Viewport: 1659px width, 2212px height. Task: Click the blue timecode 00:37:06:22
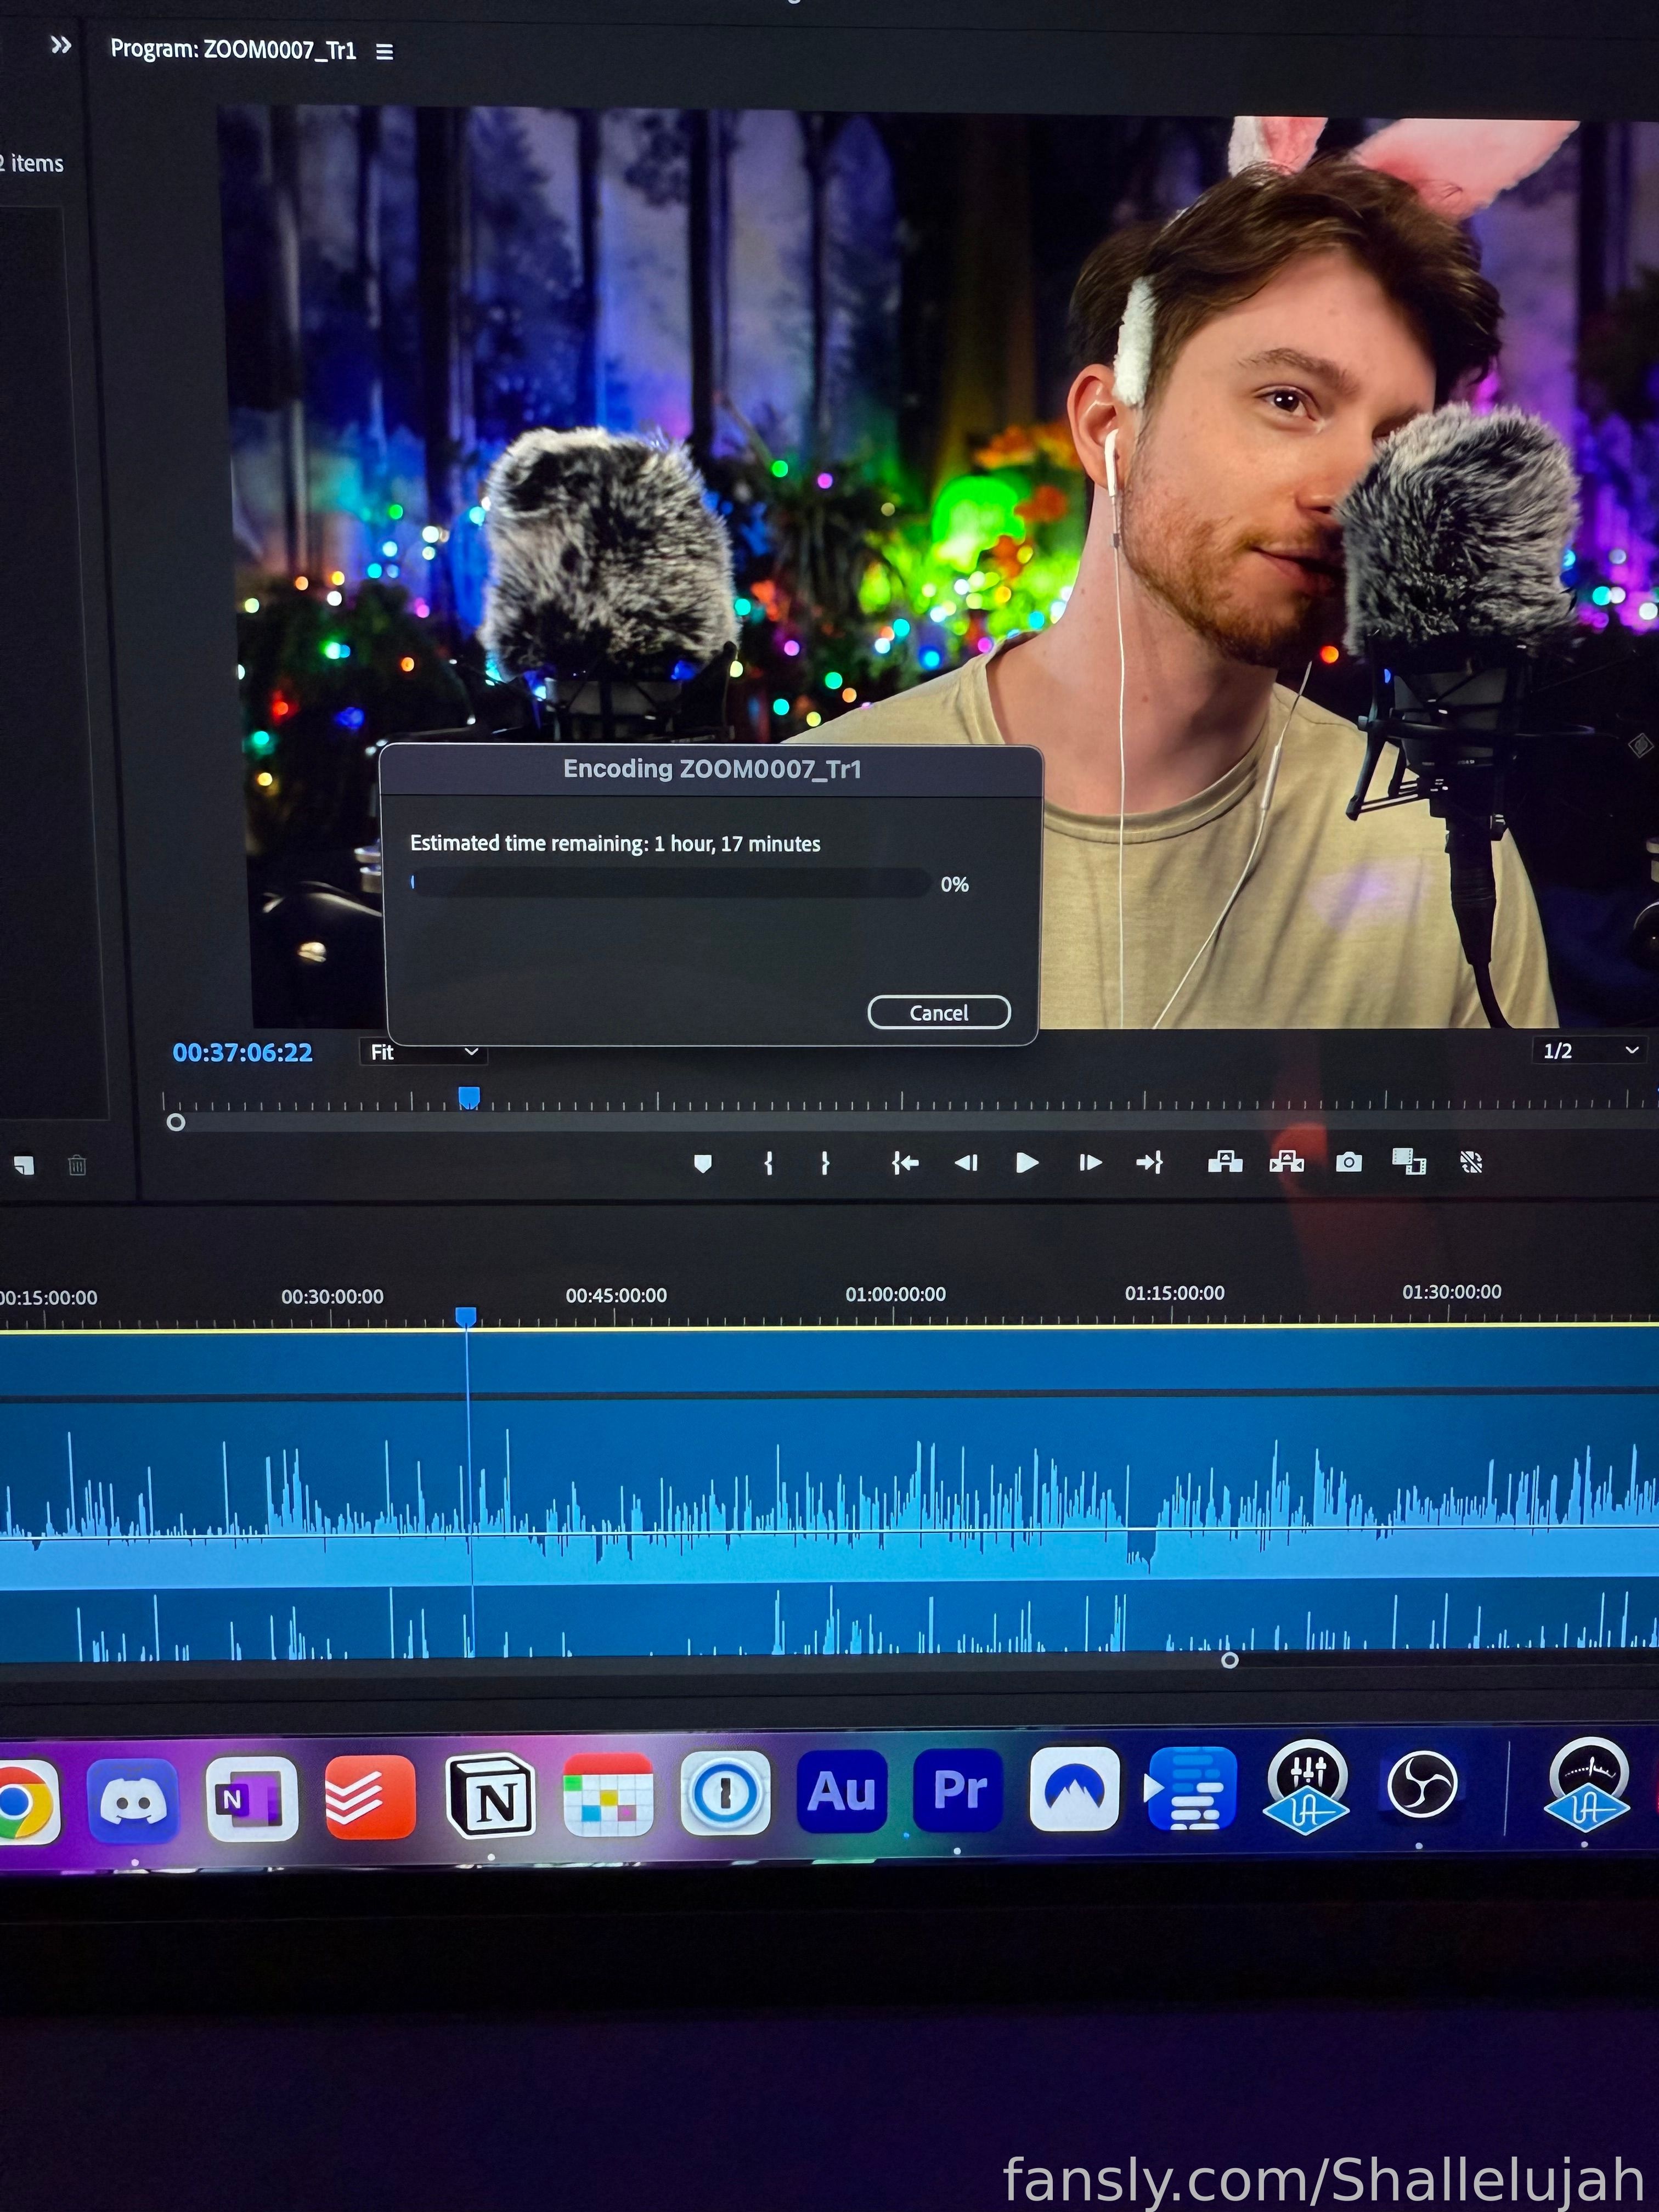click(x=243, y=1052)
